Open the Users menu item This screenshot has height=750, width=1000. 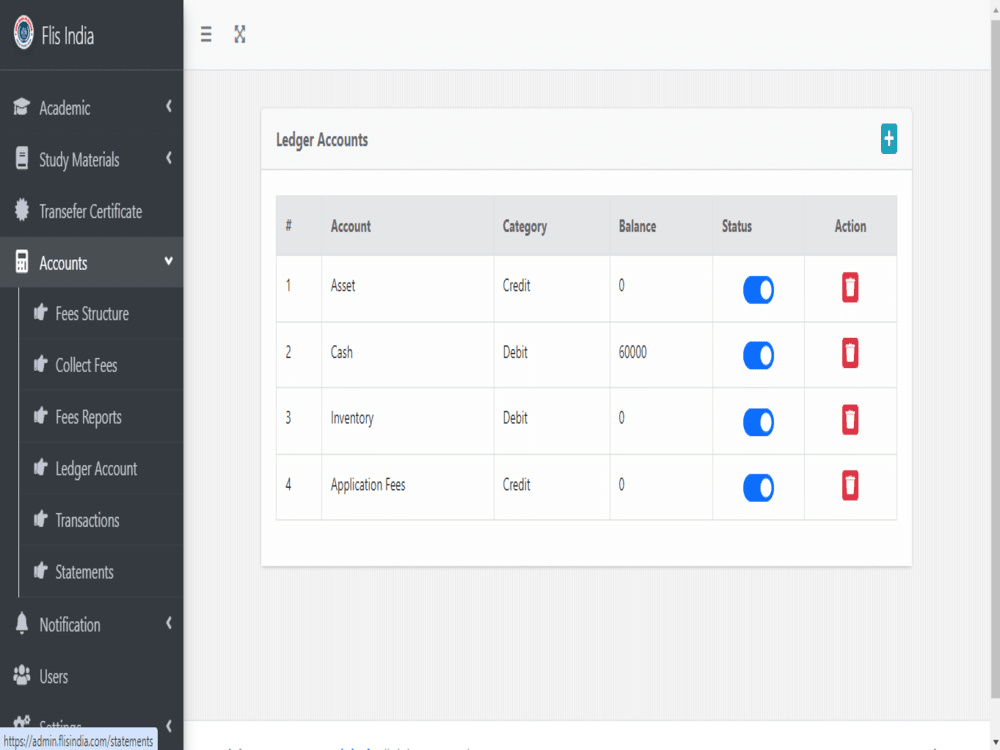[91, 676]
